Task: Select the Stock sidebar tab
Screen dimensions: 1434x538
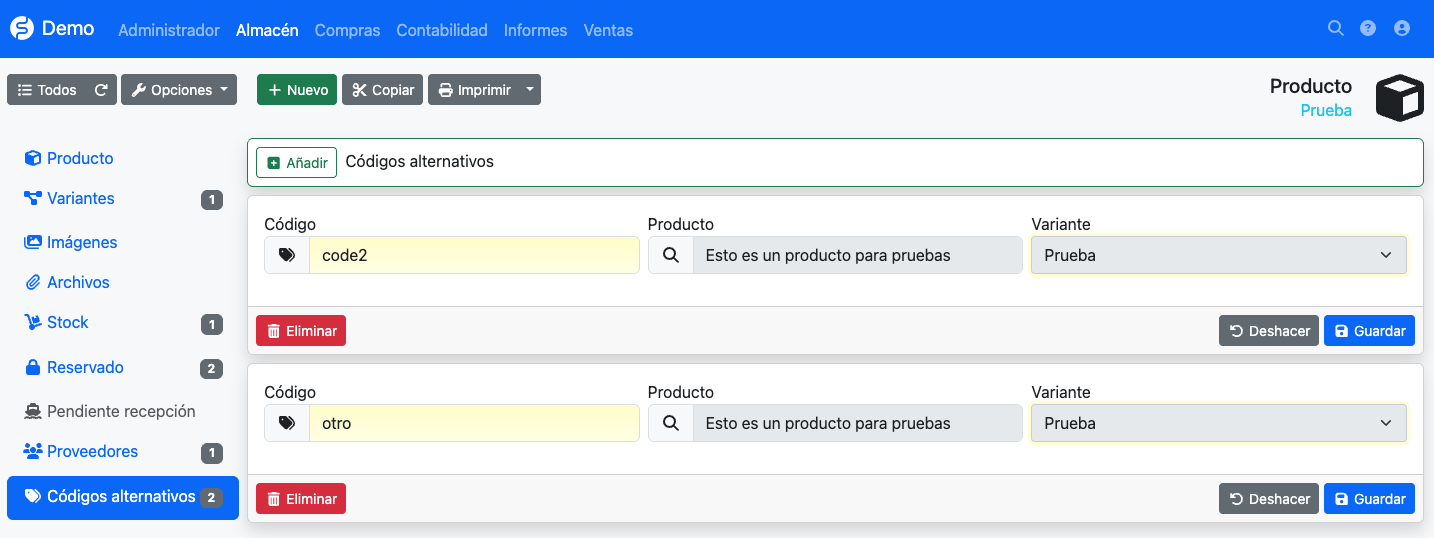Action: coord(67,322)
